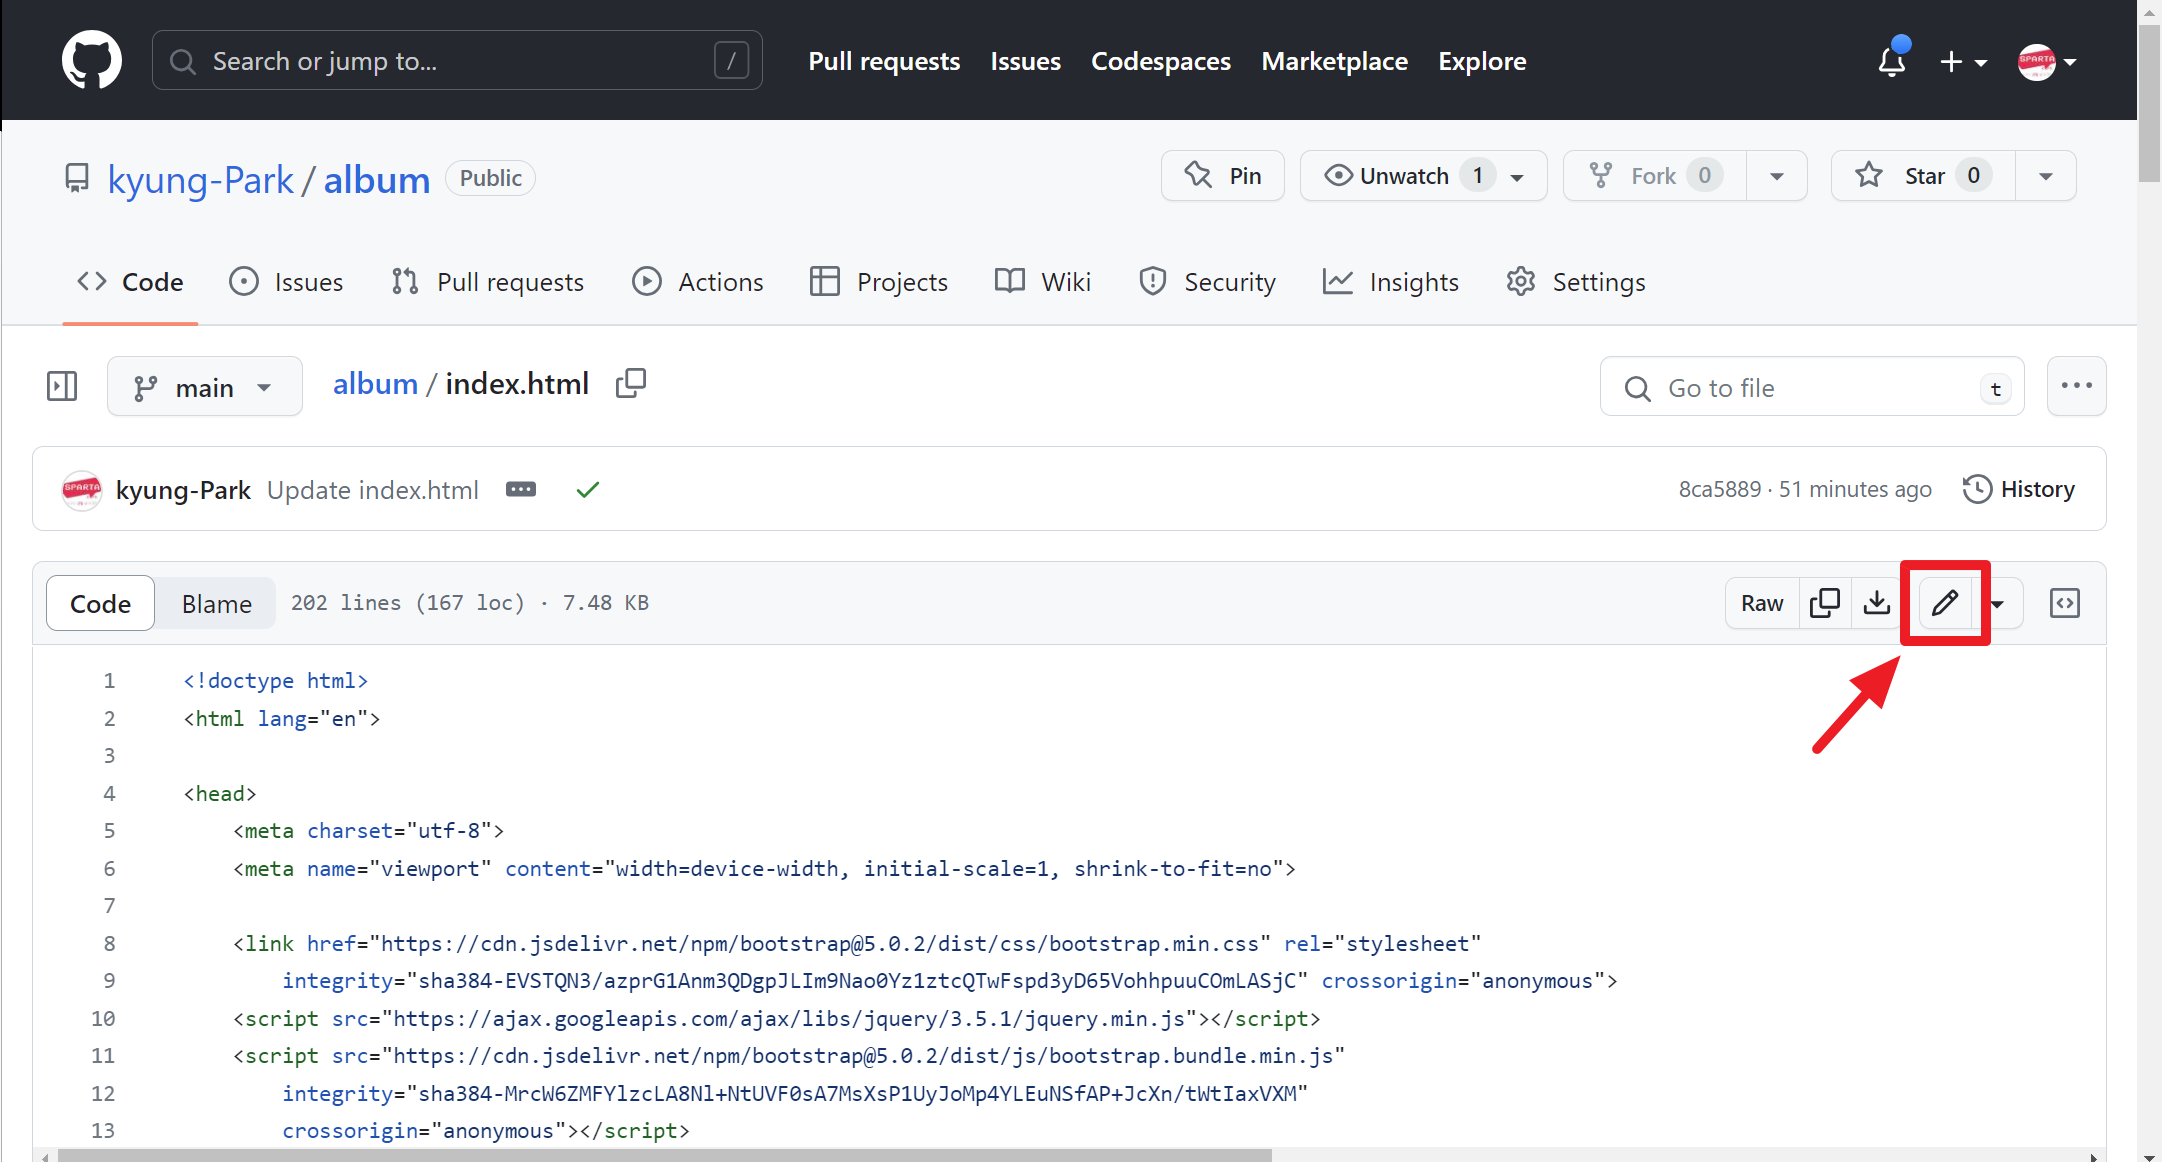Open more edit options caret
Viewport: 2162px width, 1162px height.
pyautogui.click(x=1998, y=604)
